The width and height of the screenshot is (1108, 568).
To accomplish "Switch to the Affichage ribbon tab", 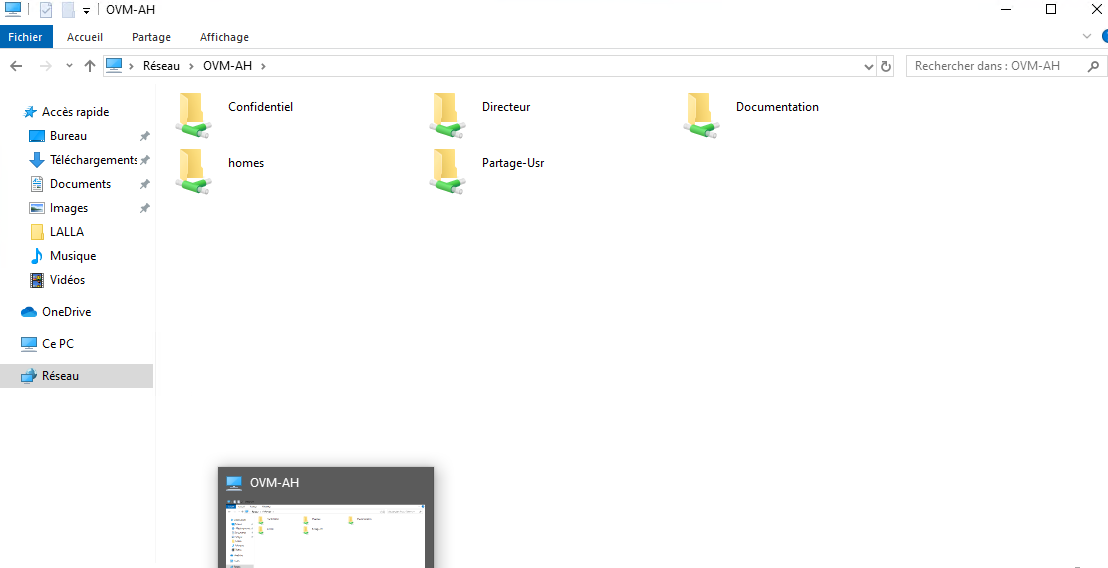I will 224,37.
